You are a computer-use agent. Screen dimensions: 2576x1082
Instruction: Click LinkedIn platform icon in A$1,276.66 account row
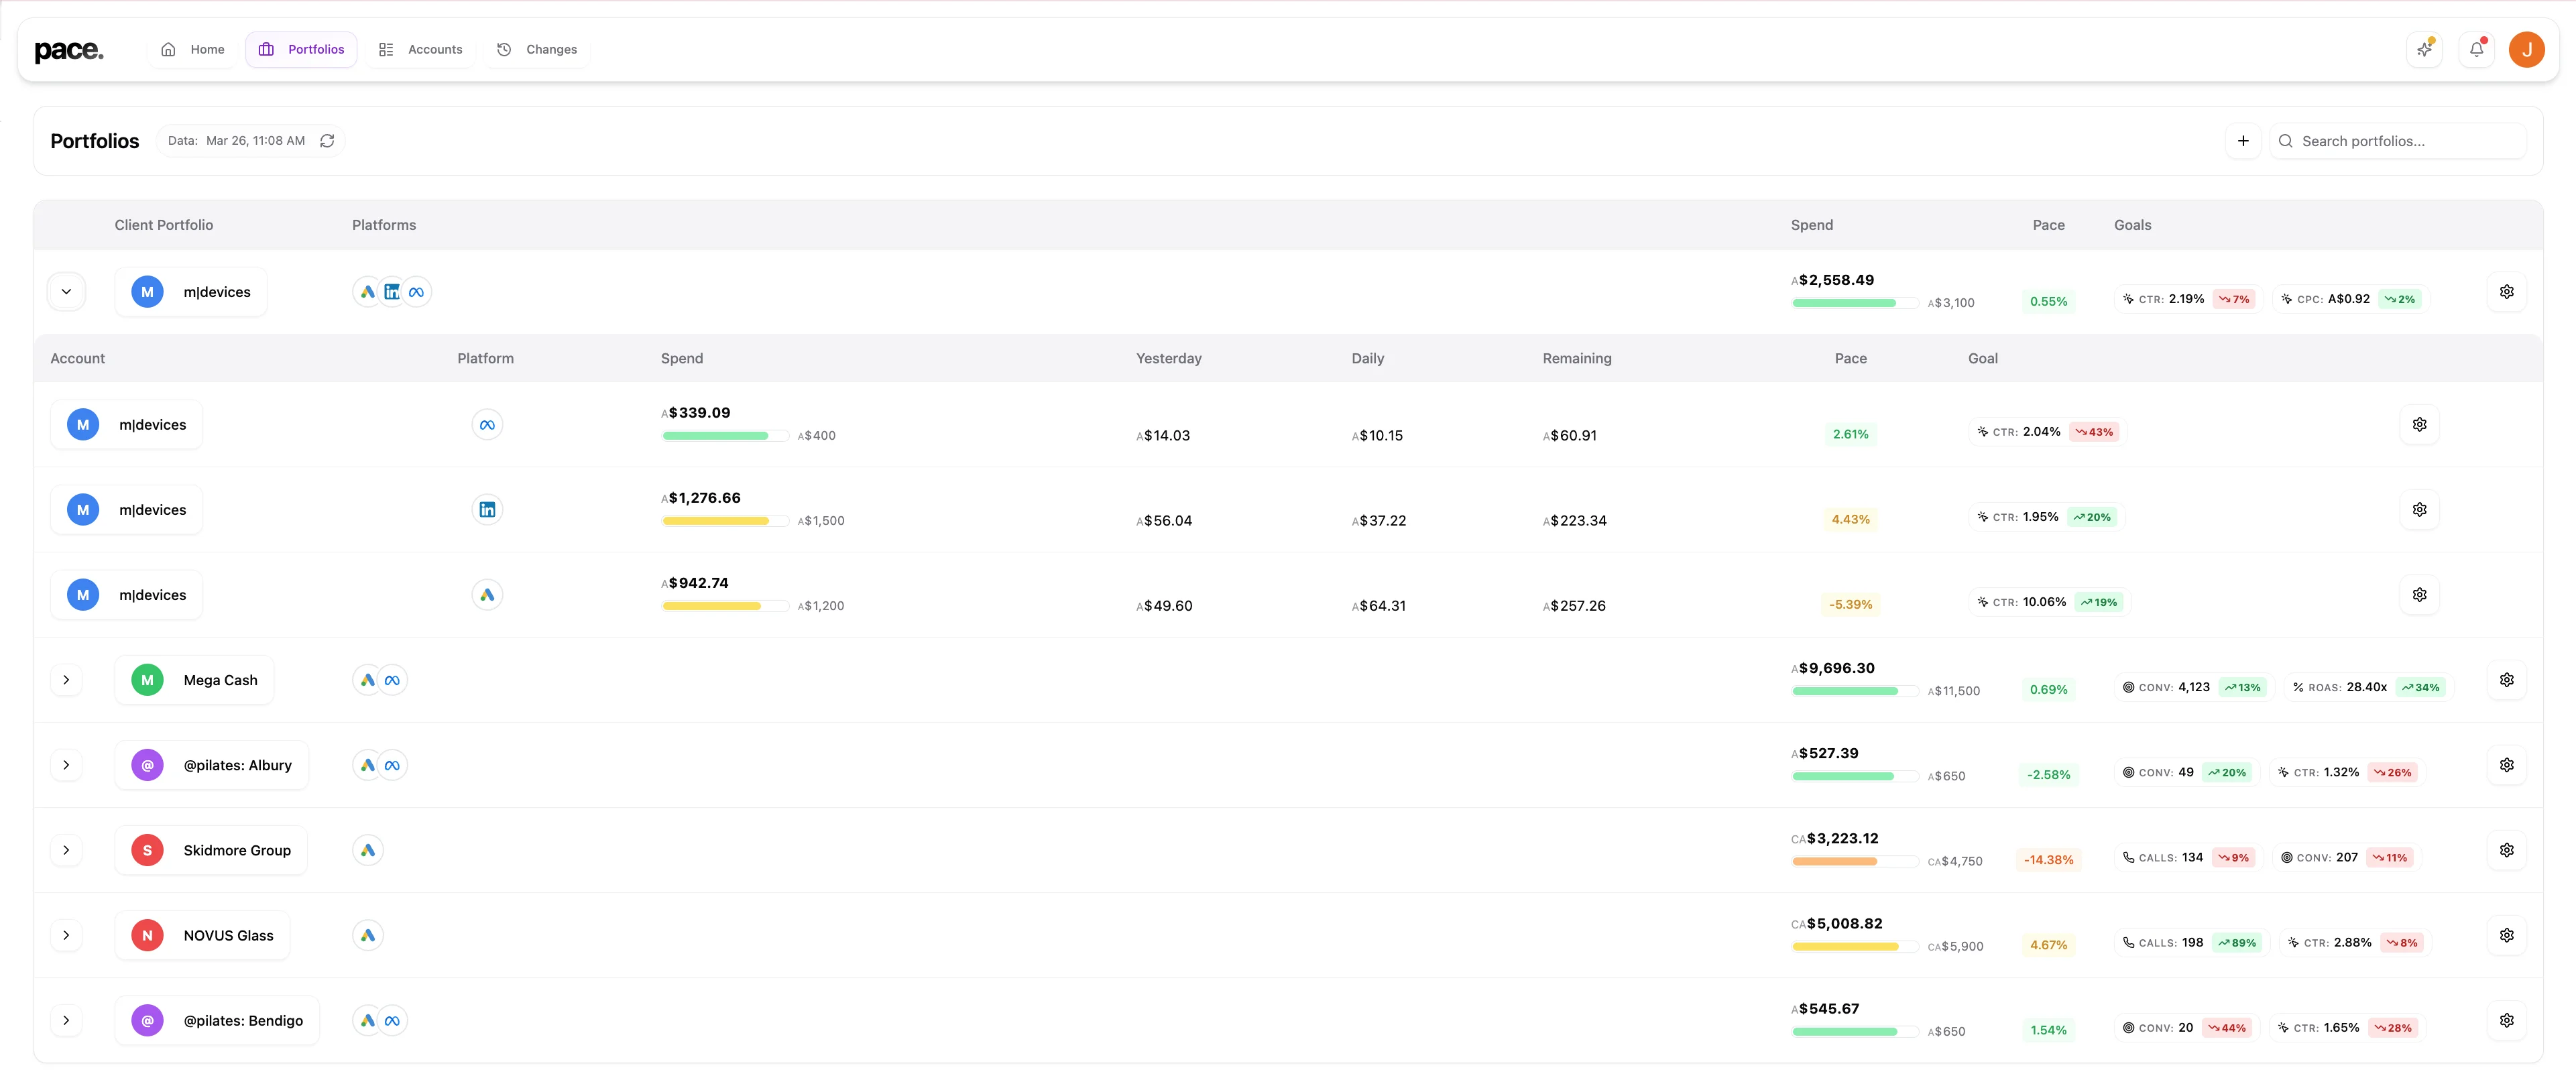pos(487,510)
